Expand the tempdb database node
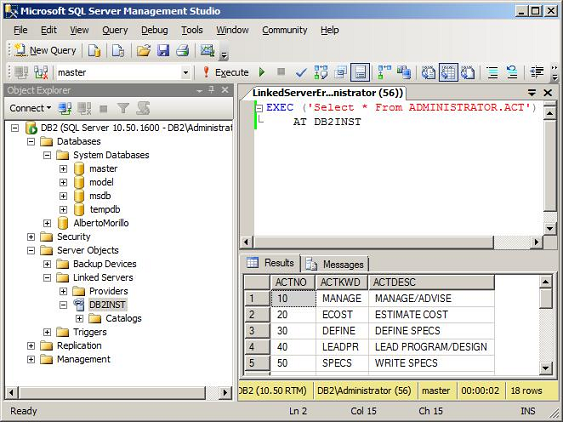The image size is (563, 422). [63, 209]
